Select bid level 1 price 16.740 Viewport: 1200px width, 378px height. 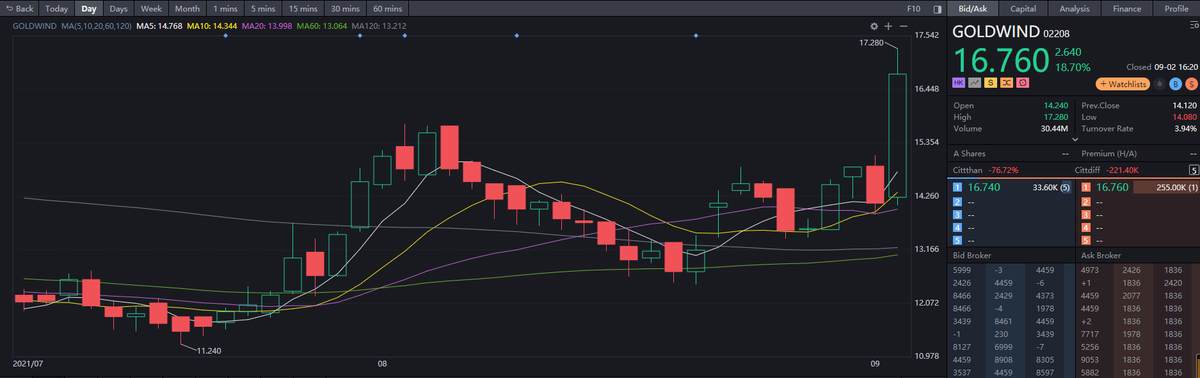[x=984, y=186]
